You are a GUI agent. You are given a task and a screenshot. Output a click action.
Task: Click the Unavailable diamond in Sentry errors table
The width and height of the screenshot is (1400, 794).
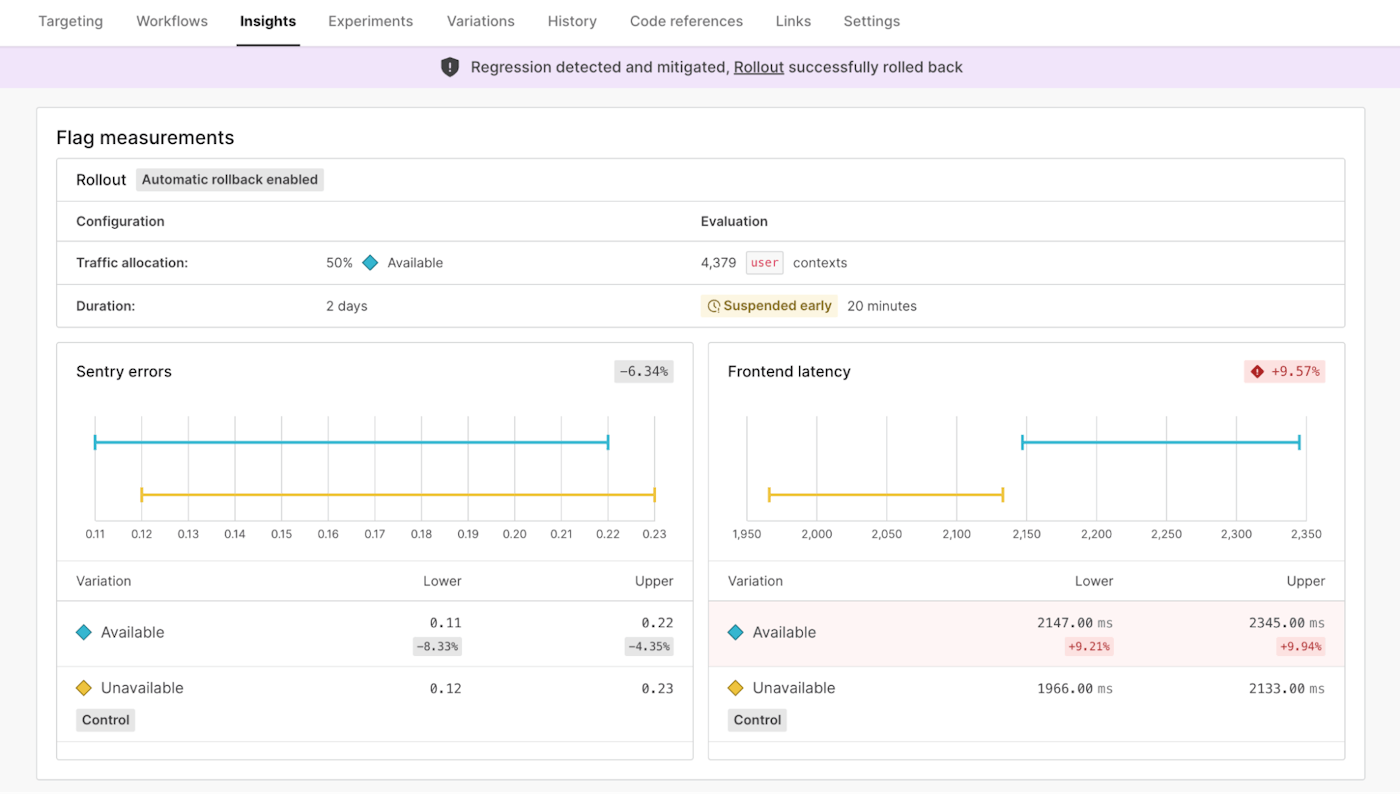point(84,688)
